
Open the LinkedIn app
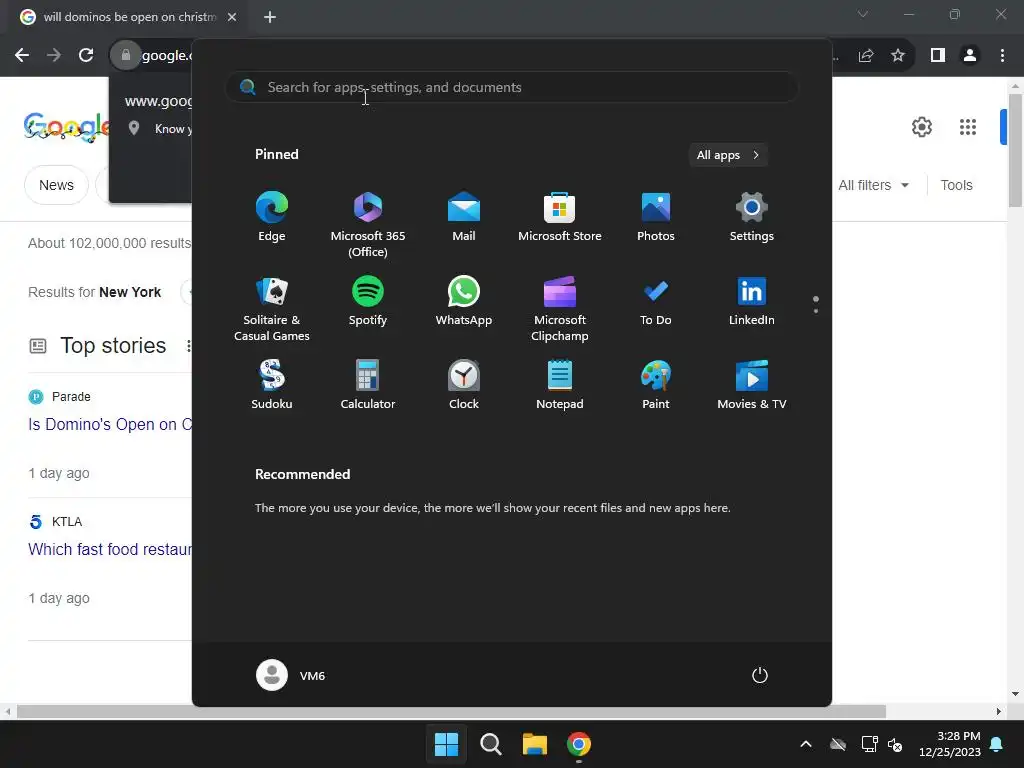tap(752, 301)
